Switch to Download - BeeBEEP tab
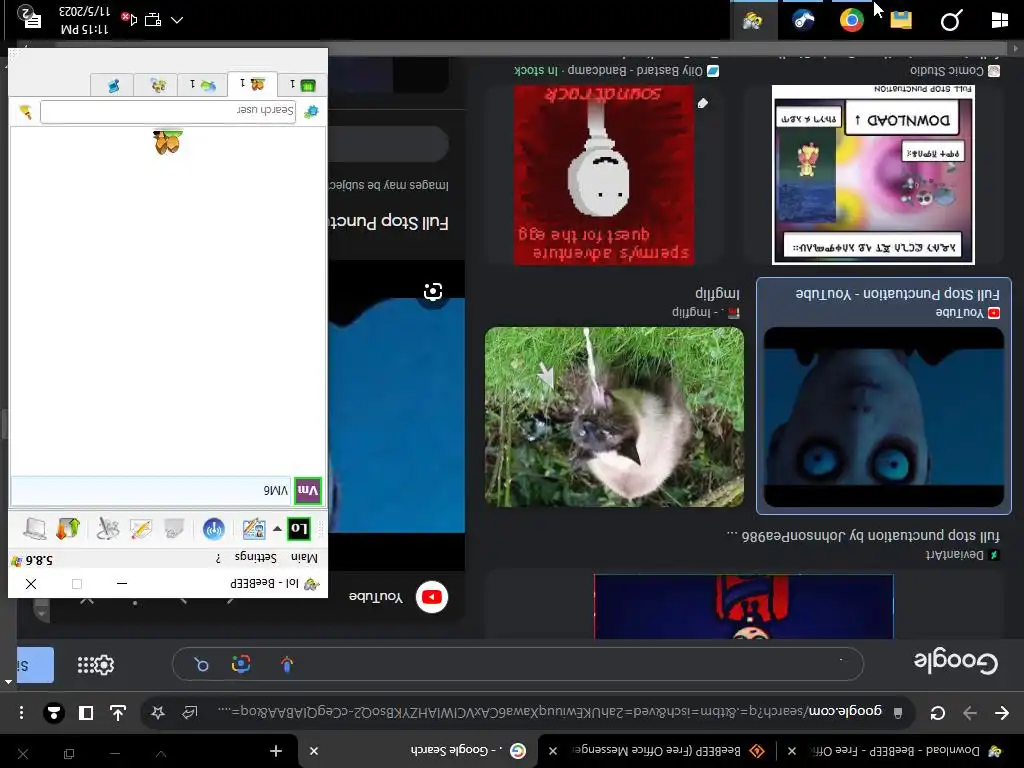Image resolution: width=1024 pixels, height=768 pixels. tap(900, 751)
